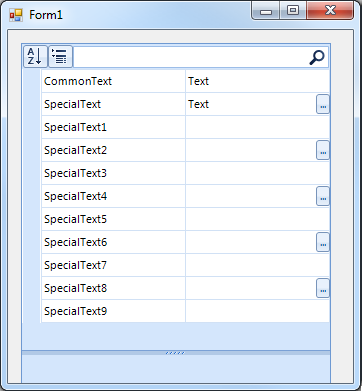The width and height of the screenshot is (362, 391).
Task: Click inside the property search box
Action: [190, 57]
